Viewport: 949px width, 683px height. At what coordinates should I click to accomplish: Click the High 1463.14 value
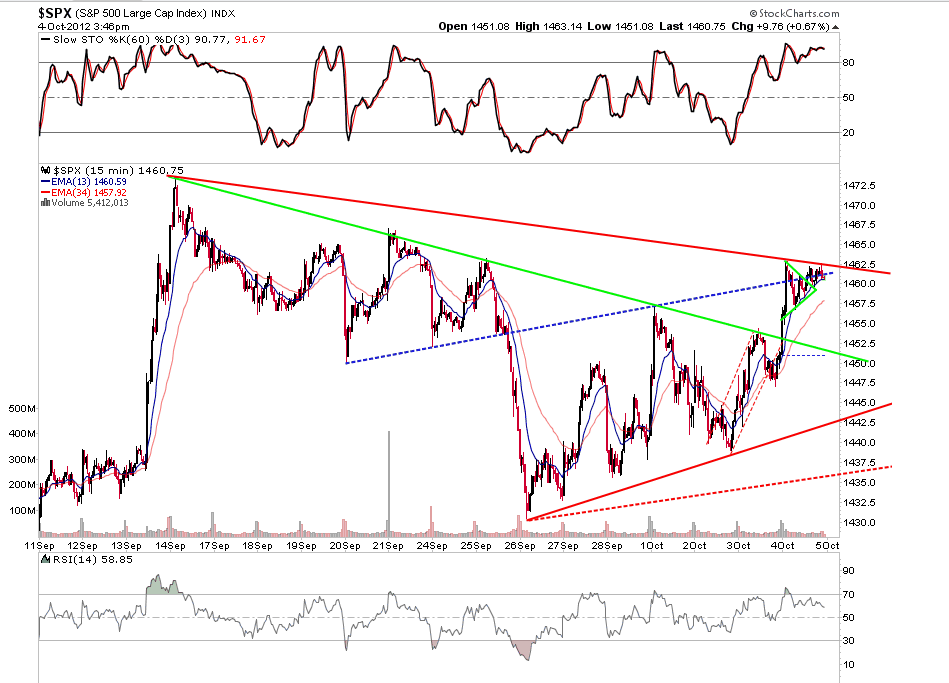(x=549, y=27)
